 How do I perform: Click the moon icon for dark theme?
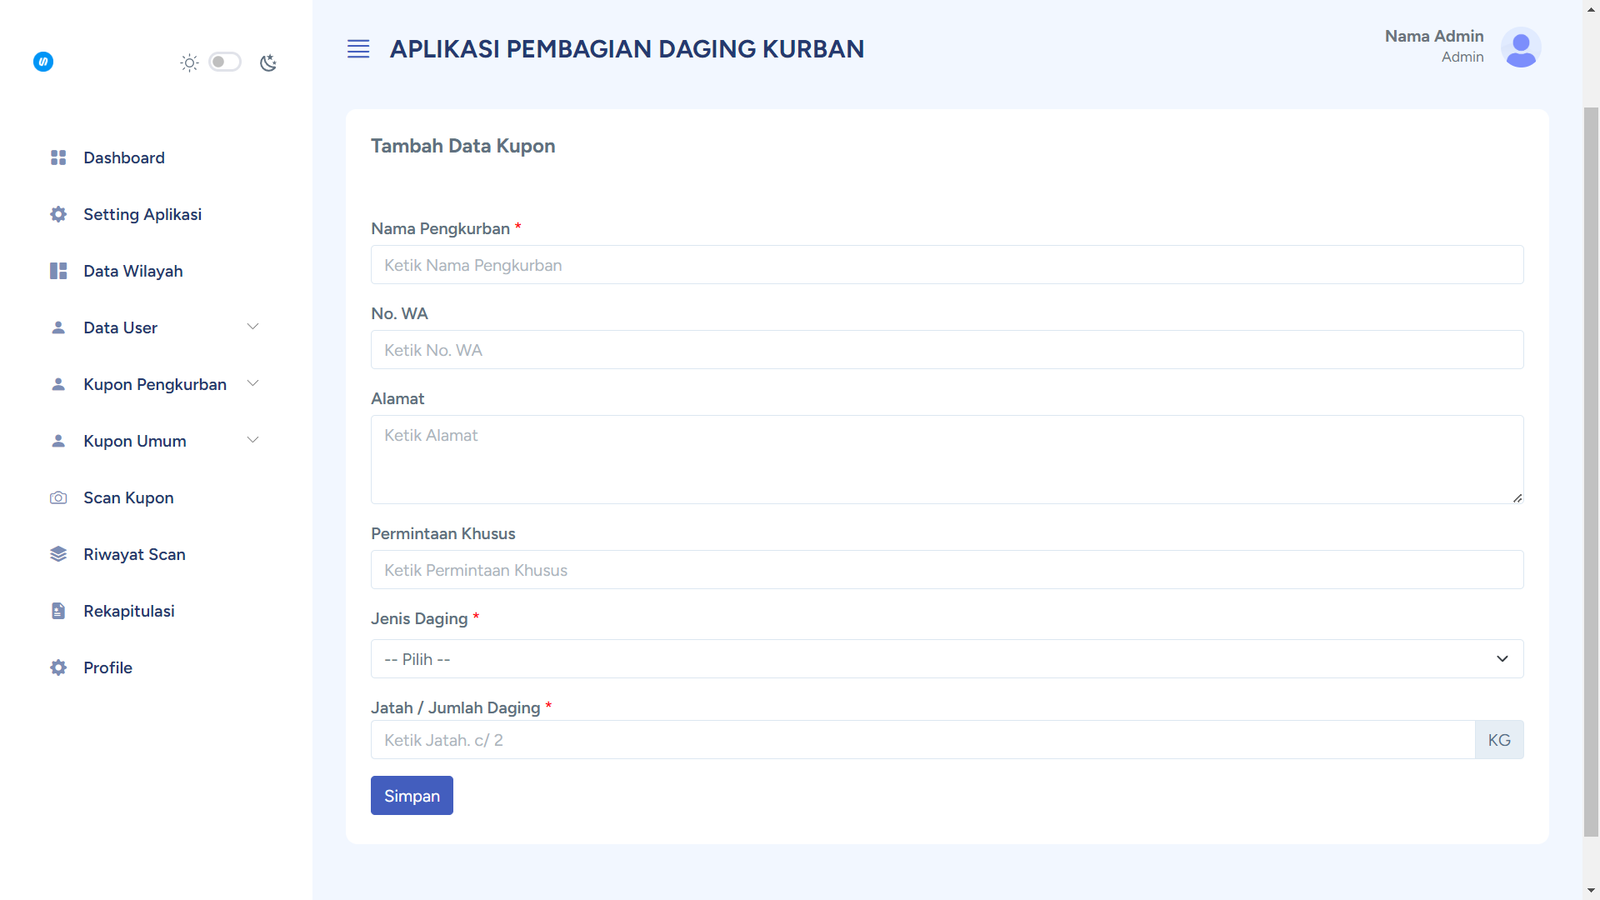click(268, 63)
